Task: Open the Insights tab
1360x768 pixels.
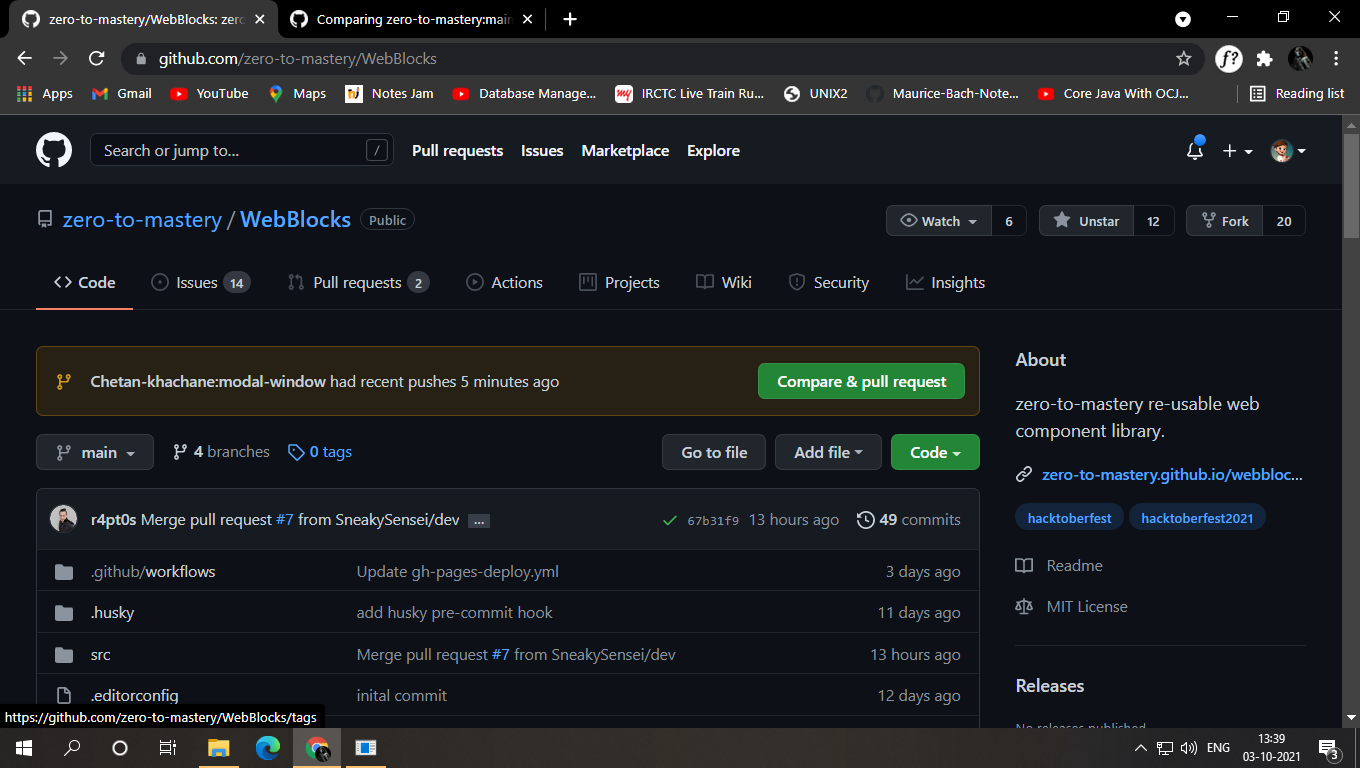Action: tap(946, 283)
